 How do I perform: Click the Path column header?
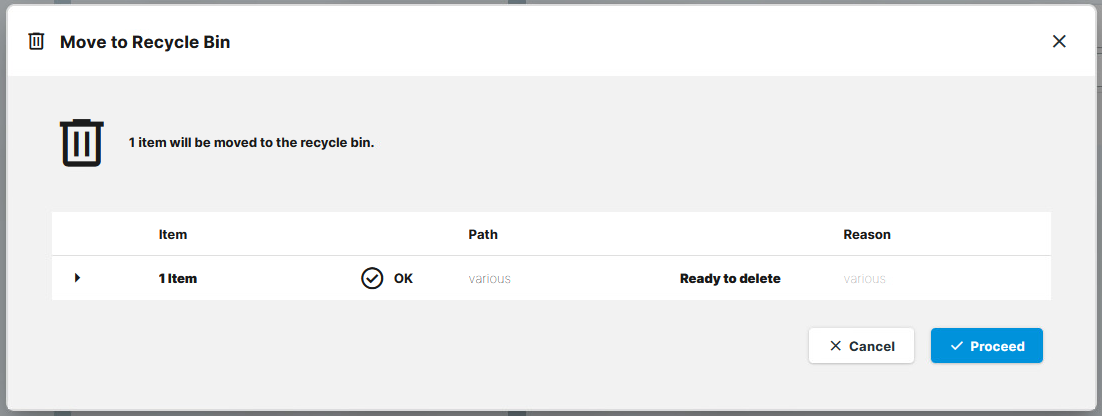pos(483,235)
